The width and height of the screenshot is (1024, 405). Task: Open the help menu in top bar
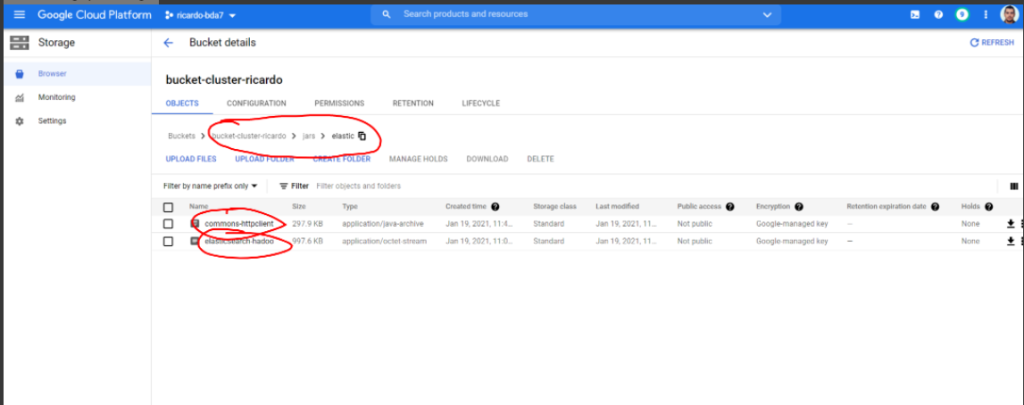tap(938, 14)
